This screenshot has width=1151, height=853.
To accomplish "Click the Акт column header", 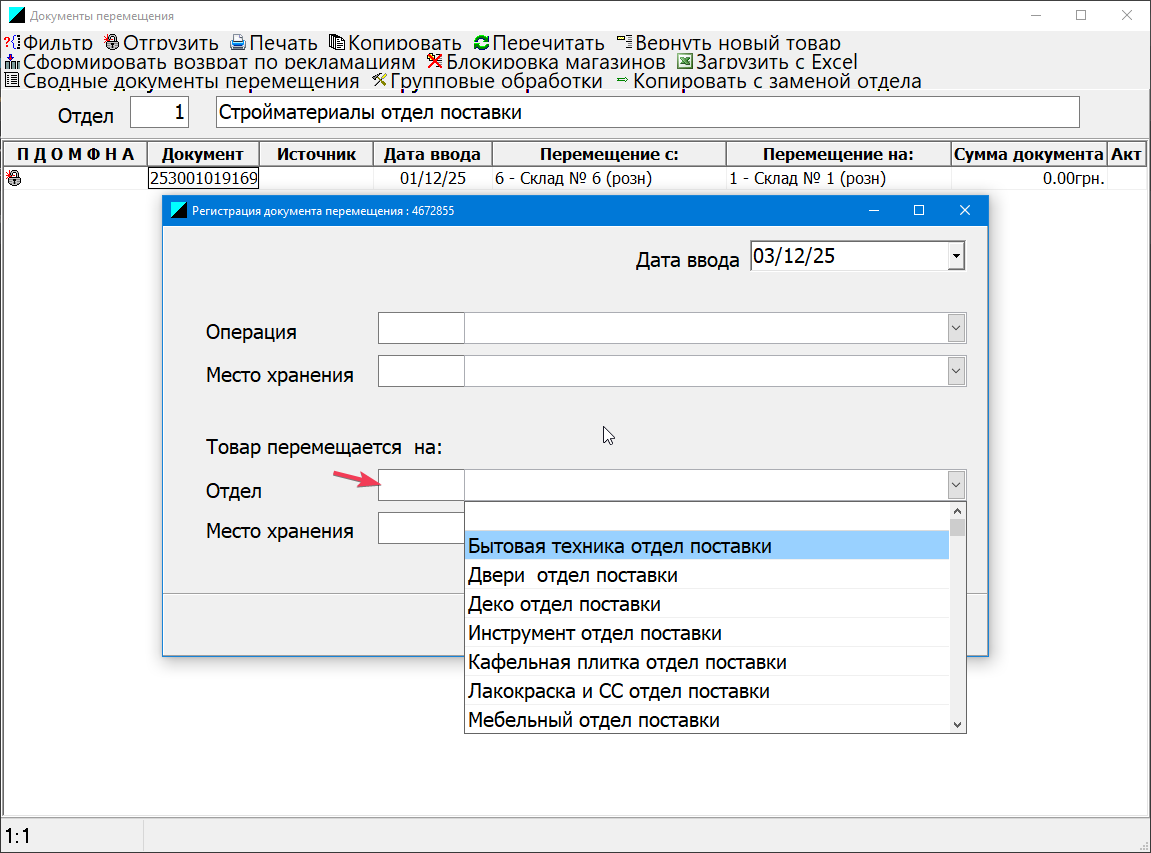I will [x=1126, y=154].
